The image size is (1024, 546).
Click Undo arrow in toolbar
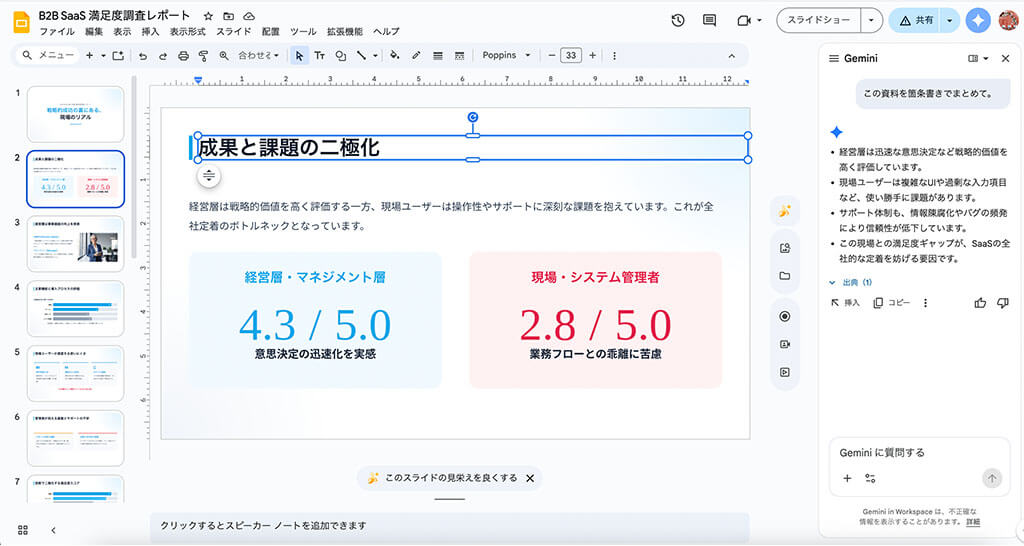coord(143,56)
